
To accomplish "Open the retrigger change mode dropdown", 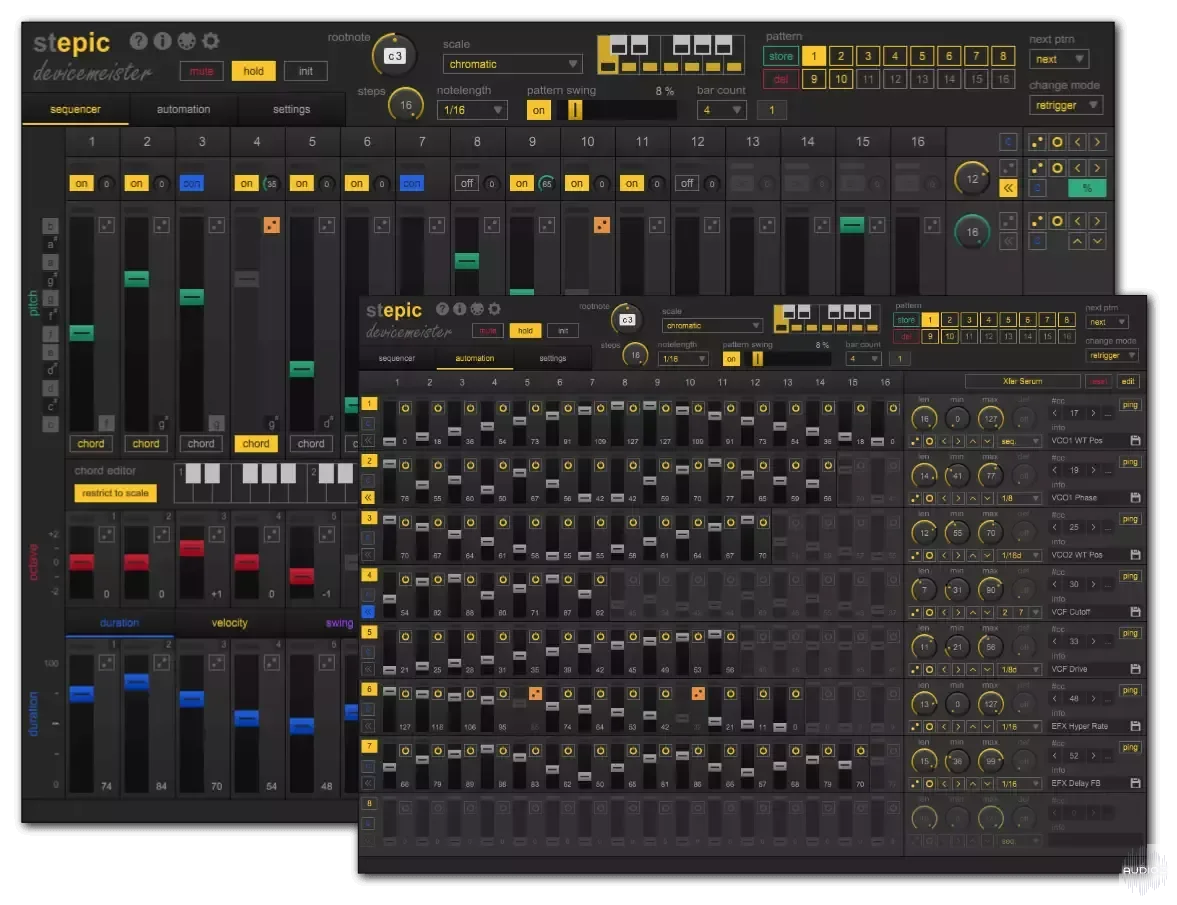I will click(x=1065, y=106).
